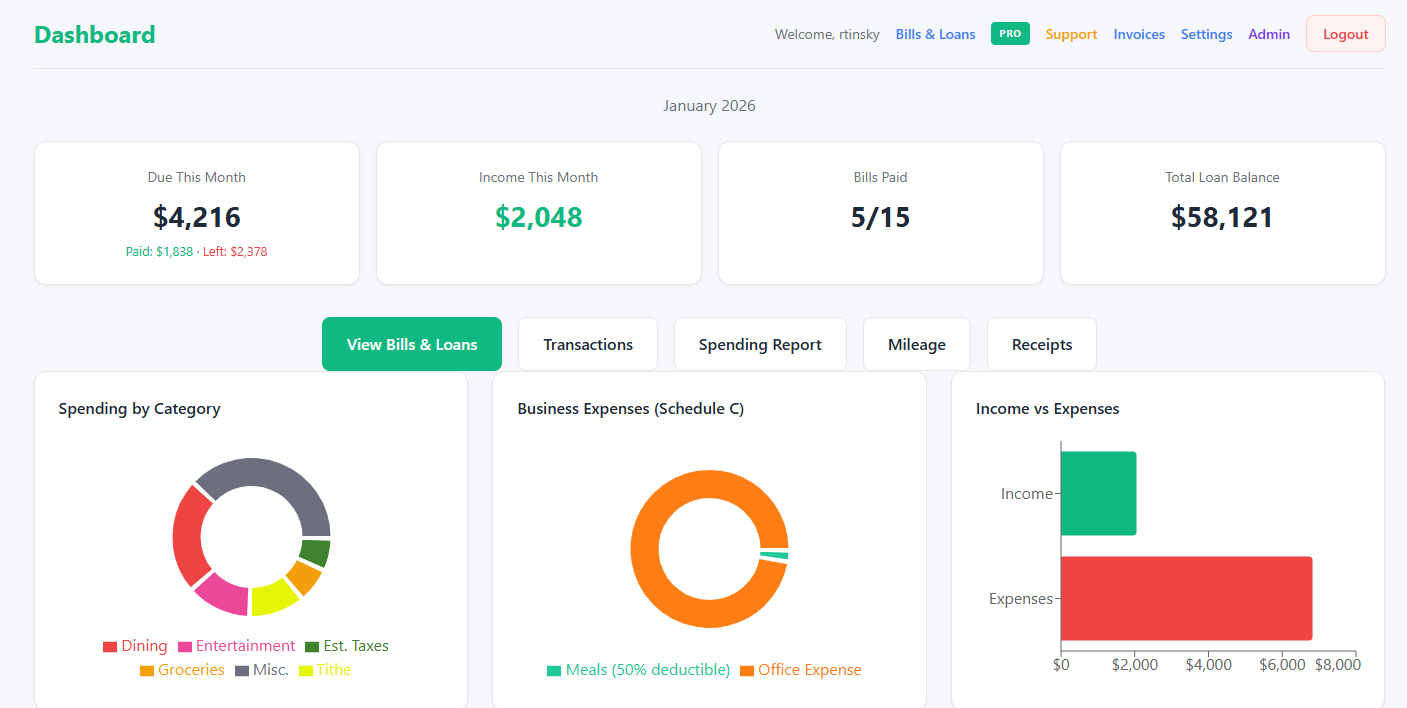The height and width of the screenshot is (708, 1407).
Task: Open the Admin panel
Action: [x=1269, y=33]
